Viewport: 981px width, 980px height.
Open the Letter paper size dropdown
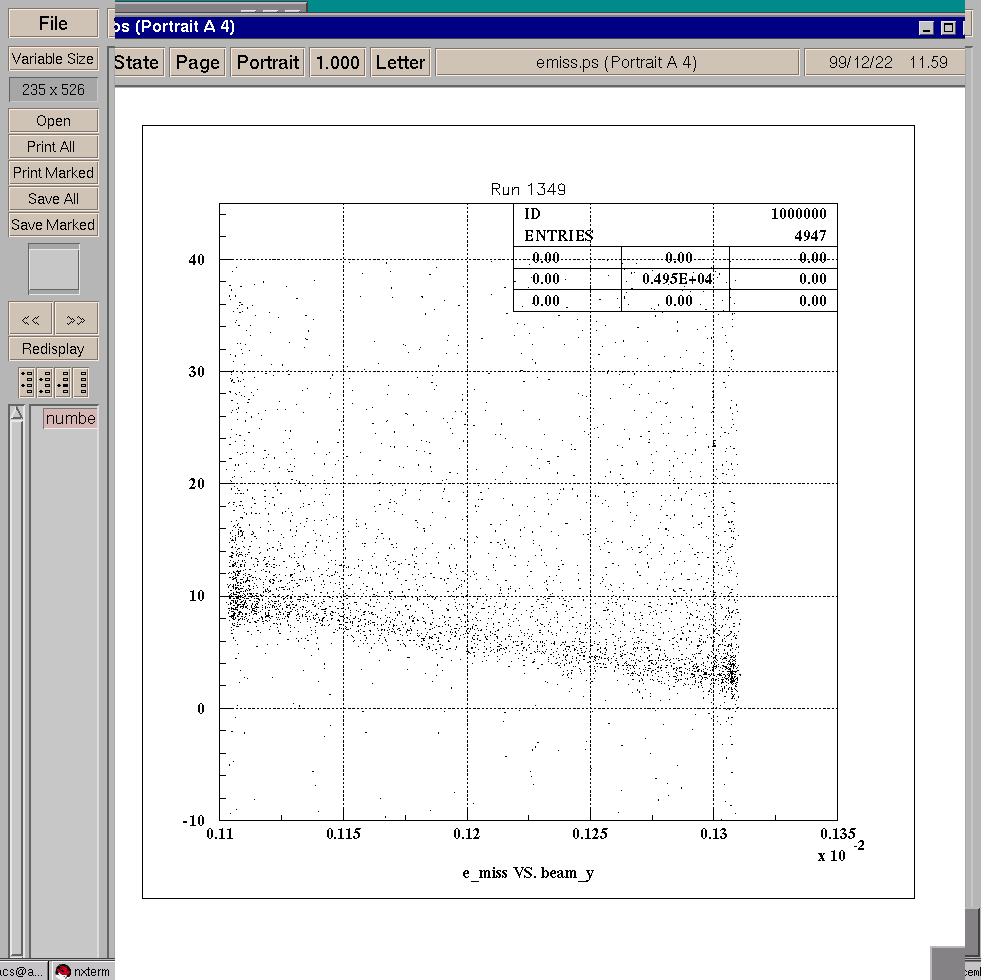[x=400, y=63]
